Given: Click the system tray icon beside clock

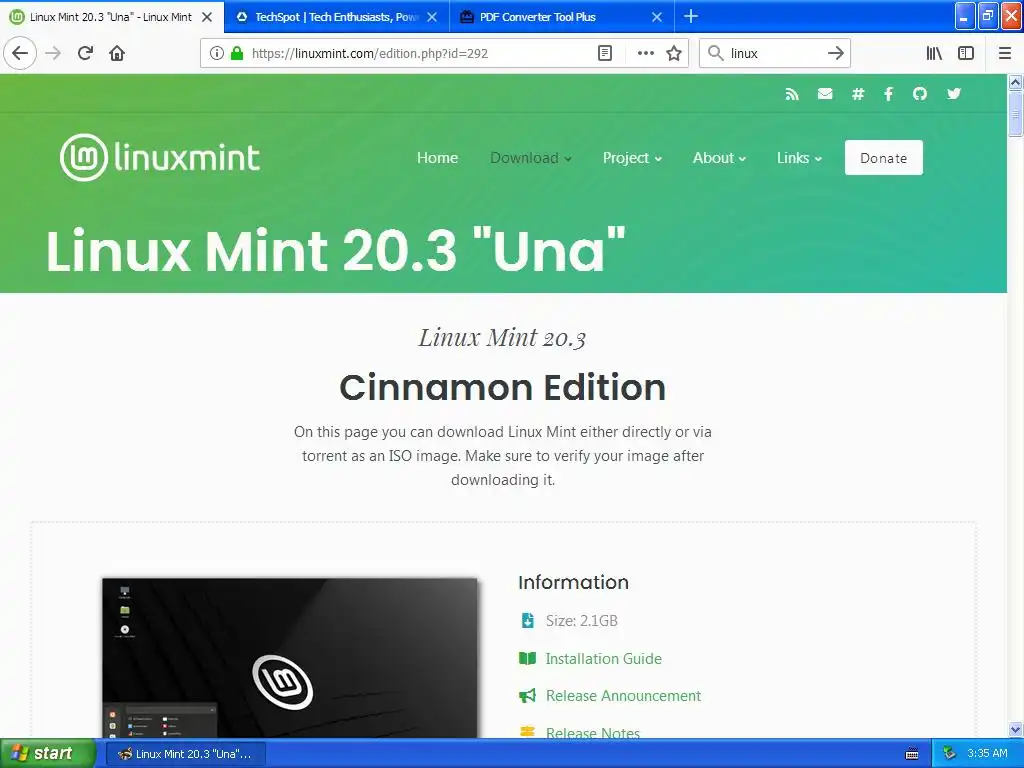Looking at the screenshot, I should coord(950,754).
